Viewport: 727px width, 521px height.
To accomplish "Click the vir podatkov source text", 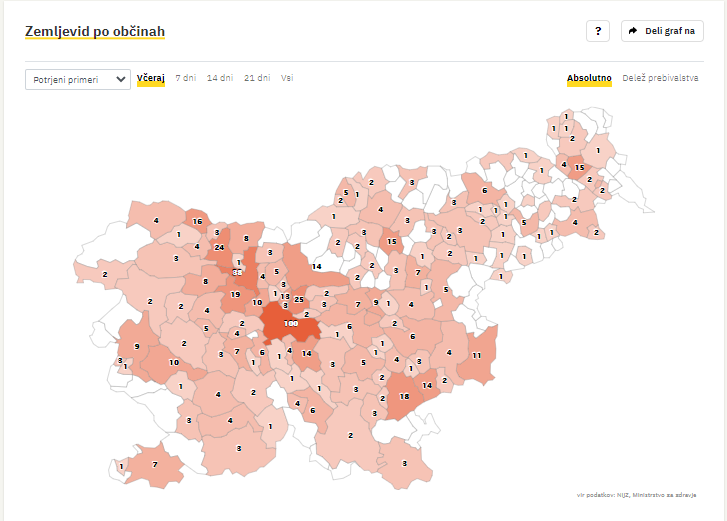I will (x=637, y=495).
